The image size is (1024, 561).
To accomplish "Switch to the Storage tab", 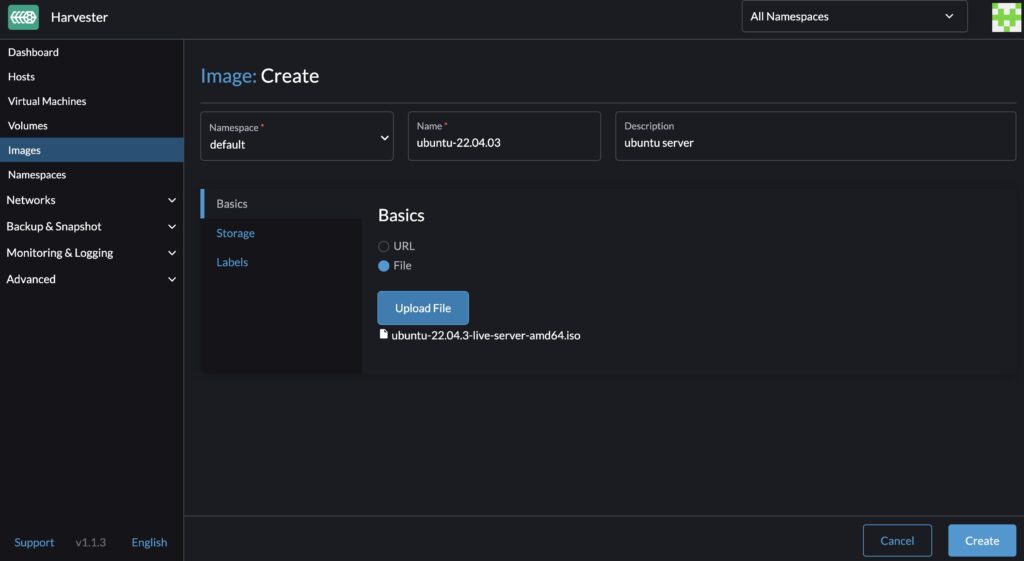I will tap(235, 233).
